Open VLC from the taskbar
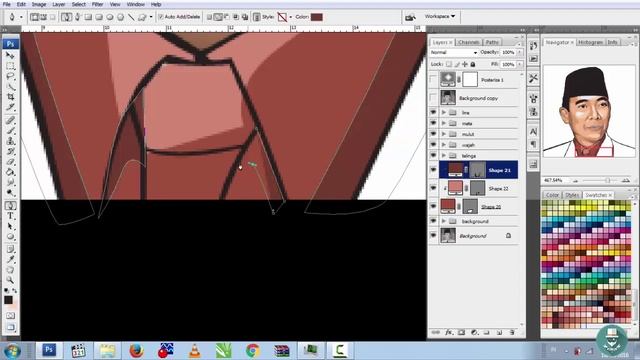The width and height of the screenshot is (640, 360). pyautogui.click(x=195, y=351)
